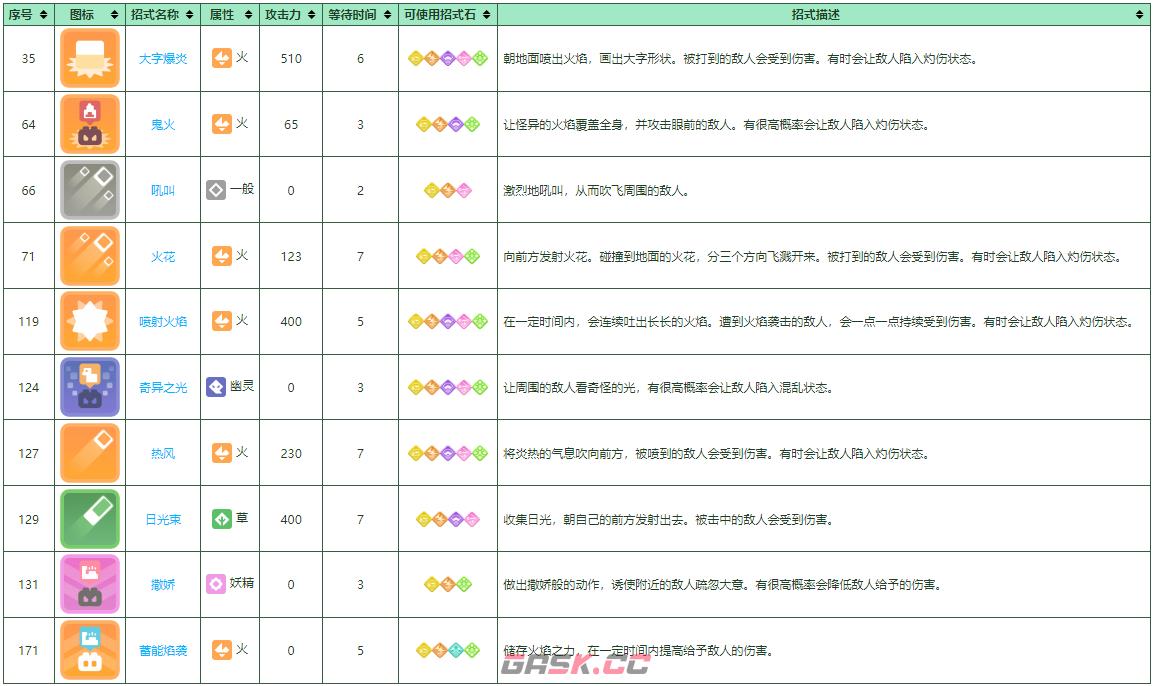Select serial number 171 cell

click(x=29, y=650)
